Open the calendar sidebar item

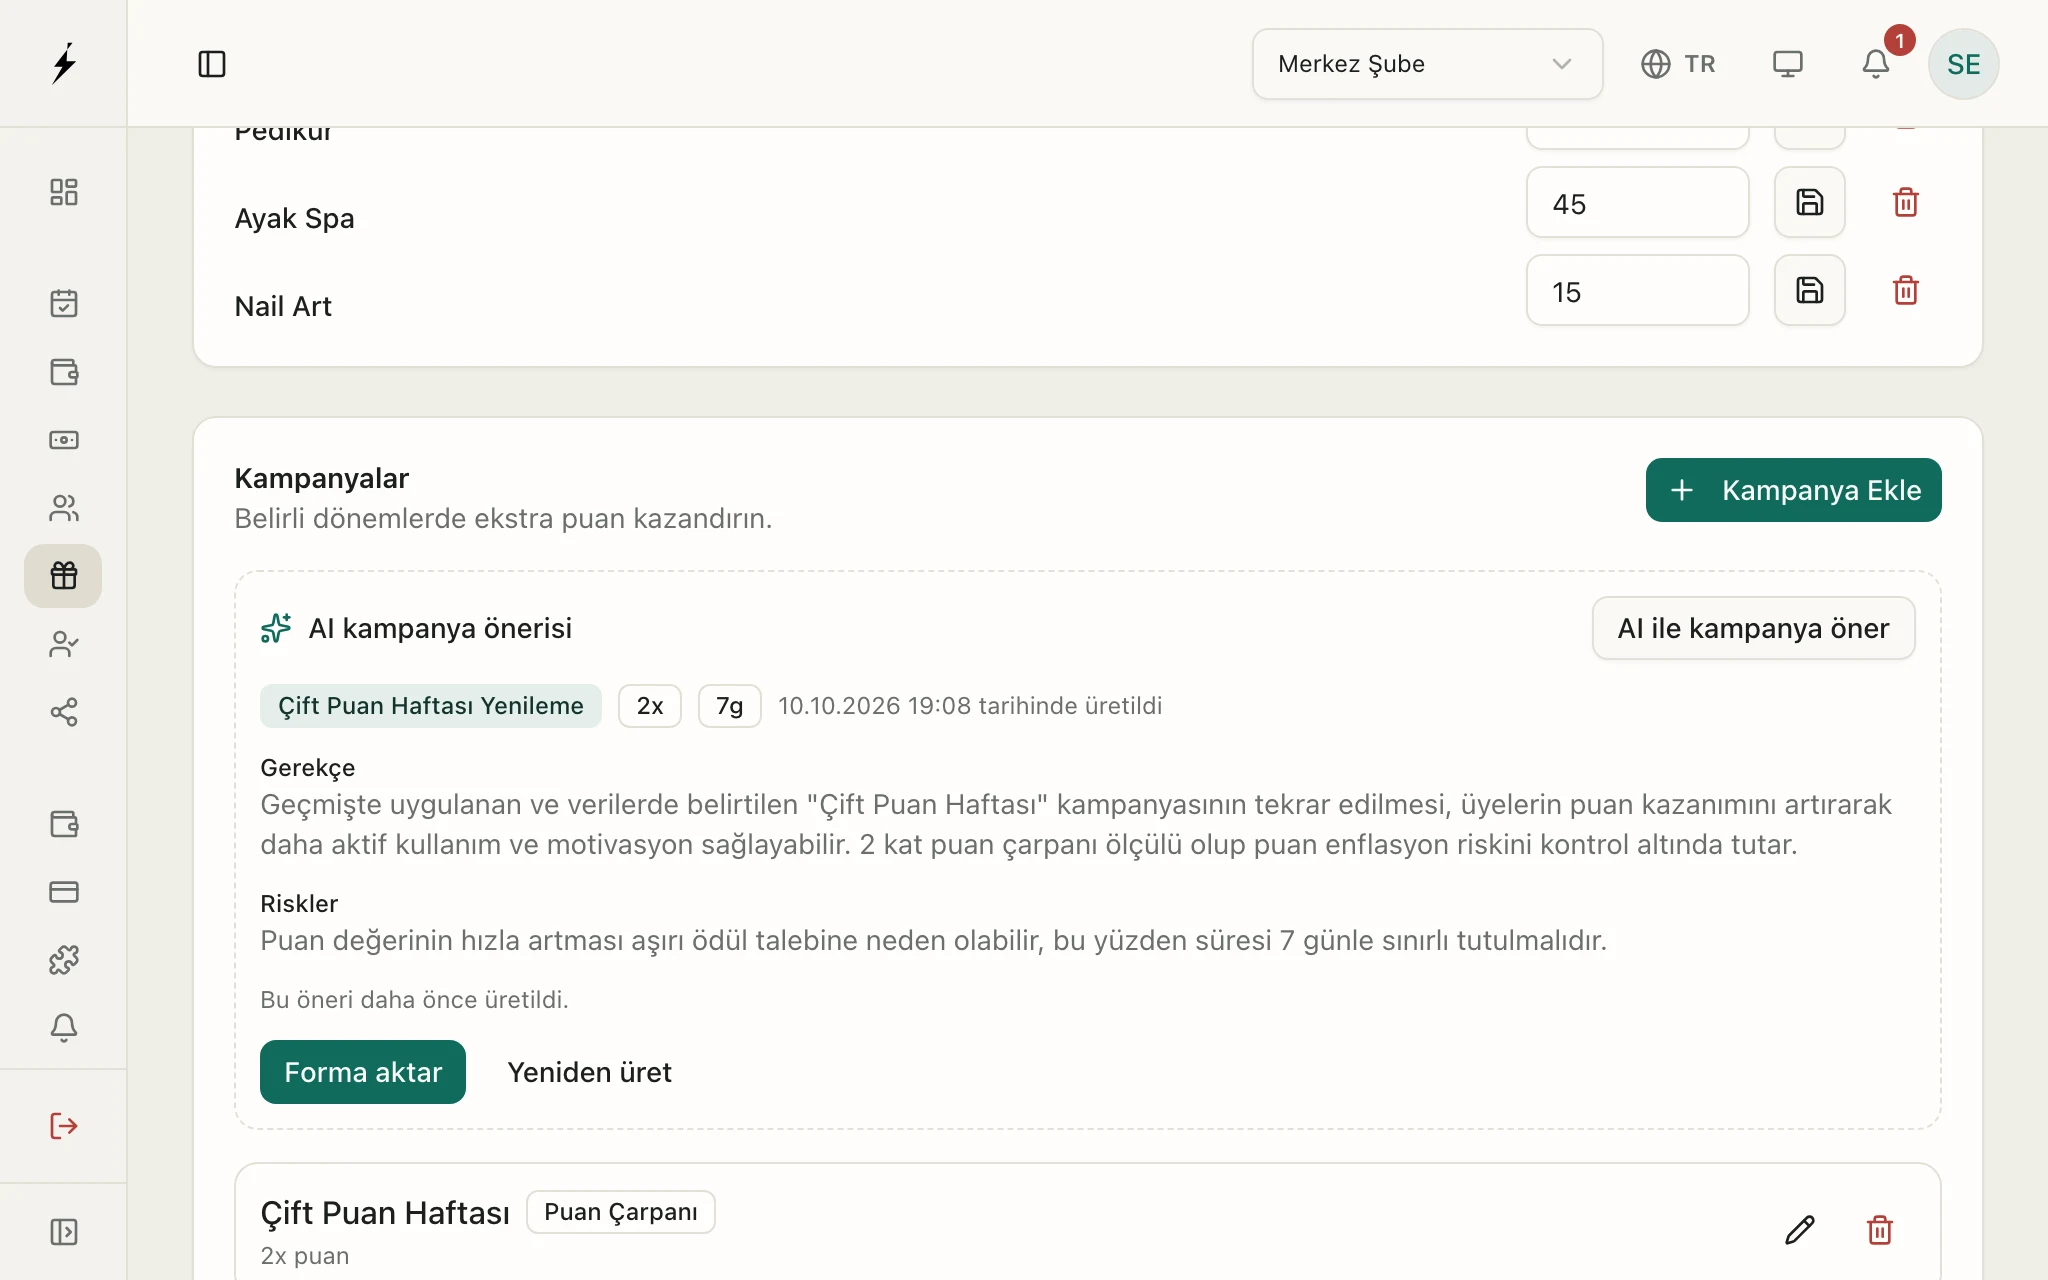[64, 303]
